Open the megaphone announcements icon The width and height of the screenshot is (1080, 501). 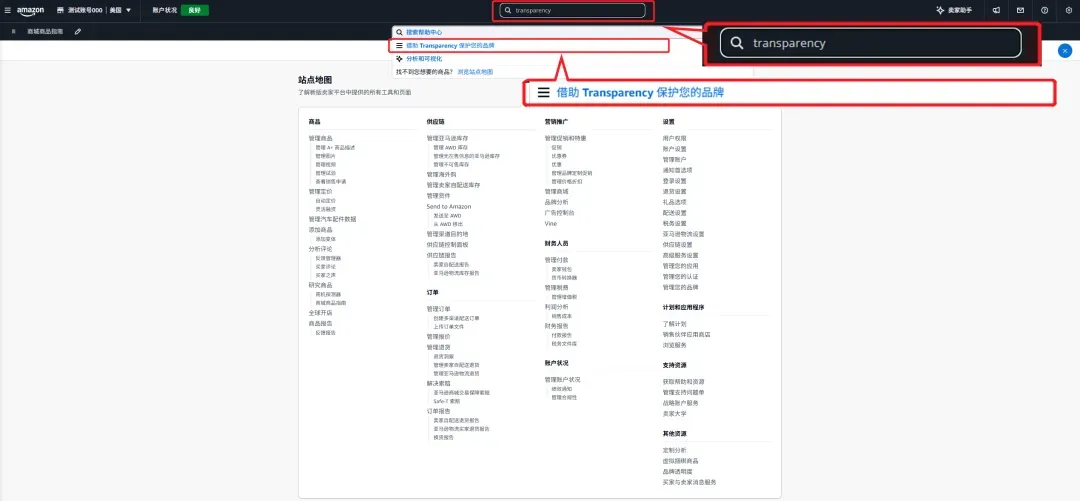click(x=996, y=10)
